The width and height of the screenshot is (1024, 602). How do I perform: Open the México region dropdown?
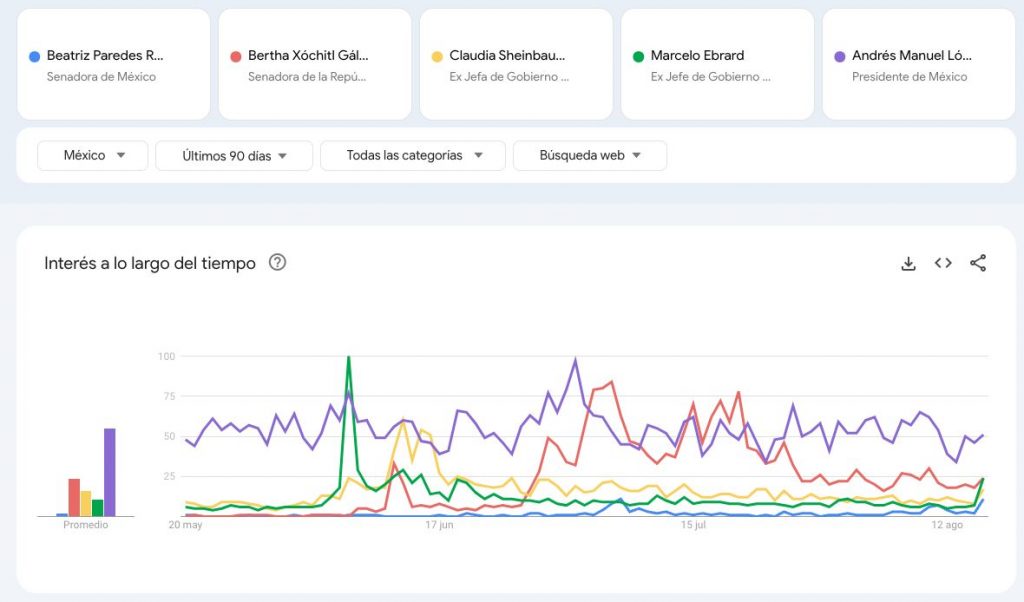click(93, 156)
